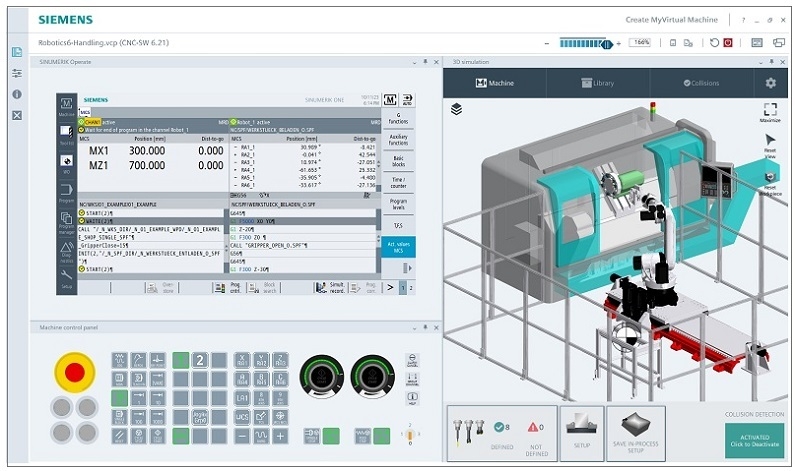Screen dimensions: 795x471
Task: Click the AUTO mode icon
Action: pos(407,100)
